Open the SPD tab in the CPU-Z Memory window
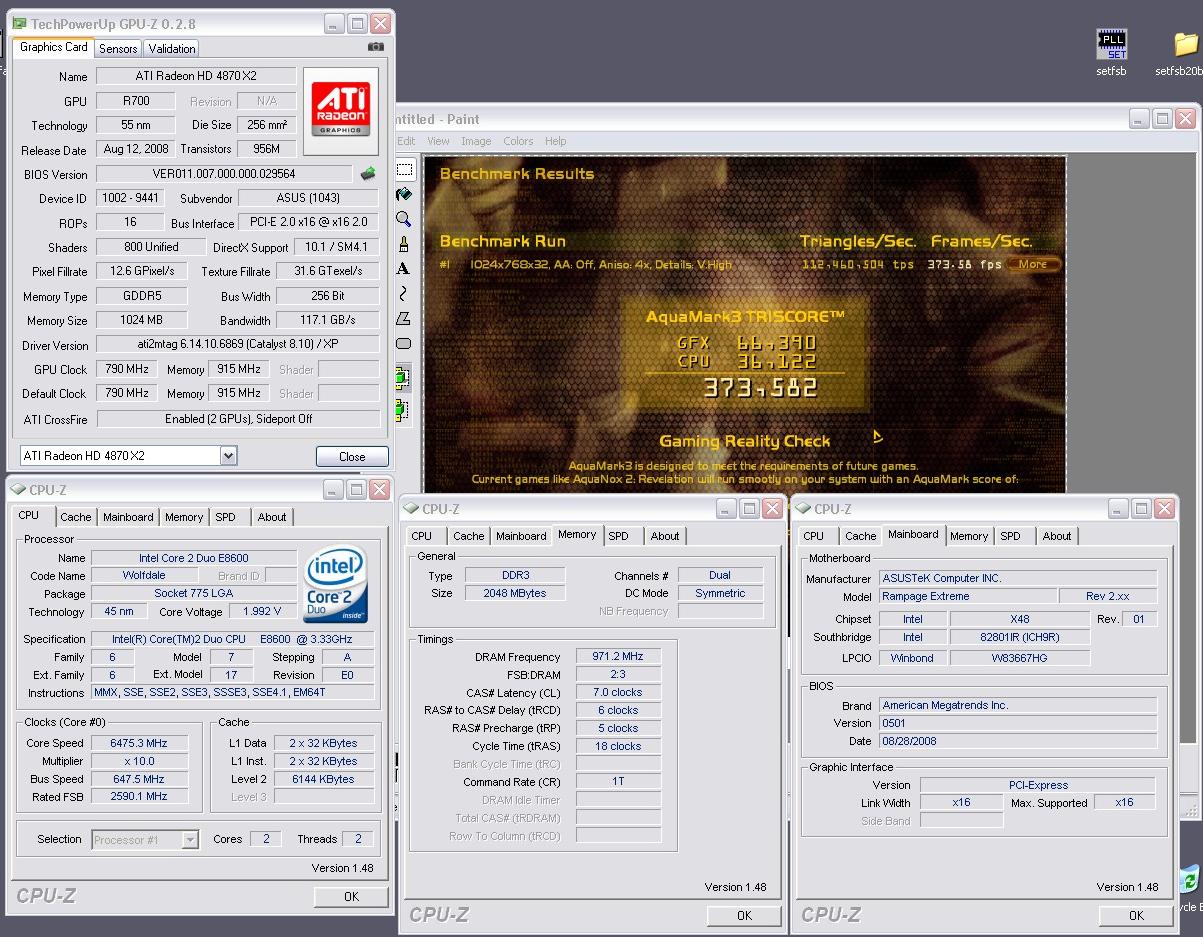The height and width of the screenshot is (937, 1203). pos(619,536)
